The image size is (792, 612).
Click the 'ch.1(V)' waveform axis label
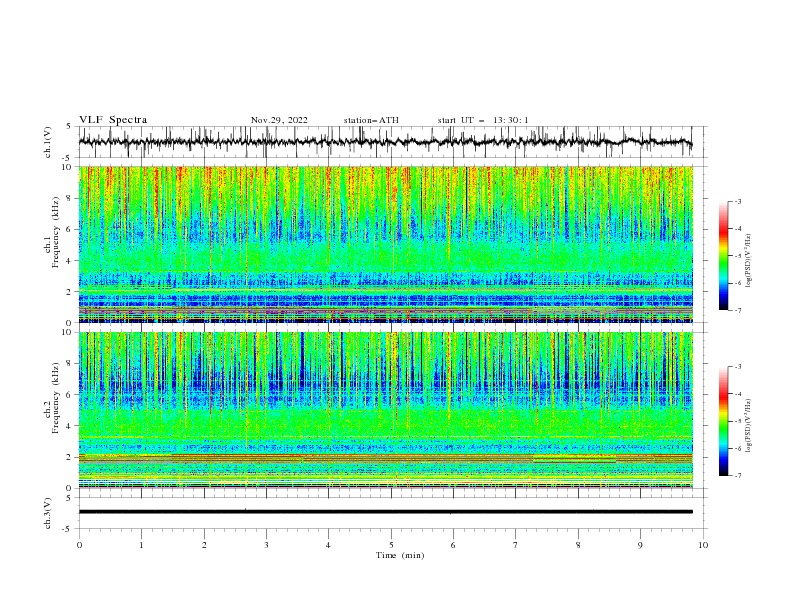(x=48, y=142)
